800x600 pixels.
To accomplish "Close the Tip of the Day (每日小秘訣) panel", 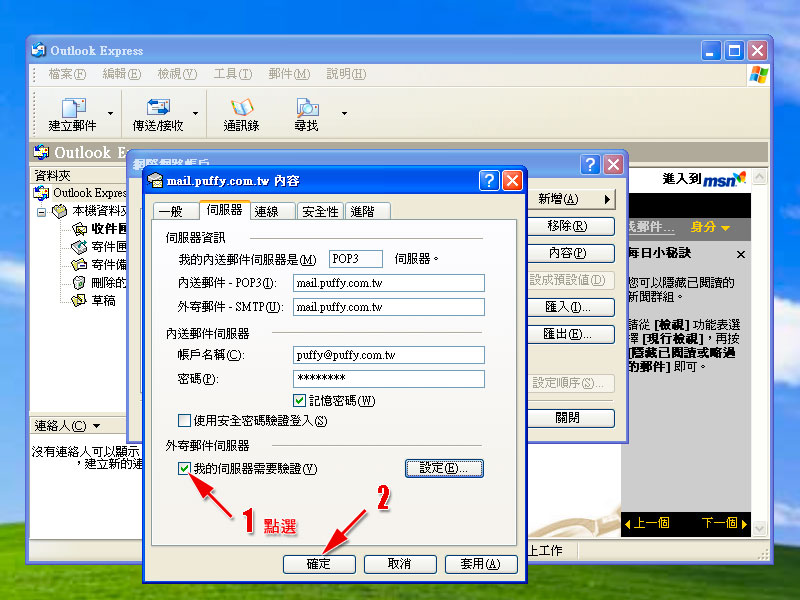I will tap(741, 254).
